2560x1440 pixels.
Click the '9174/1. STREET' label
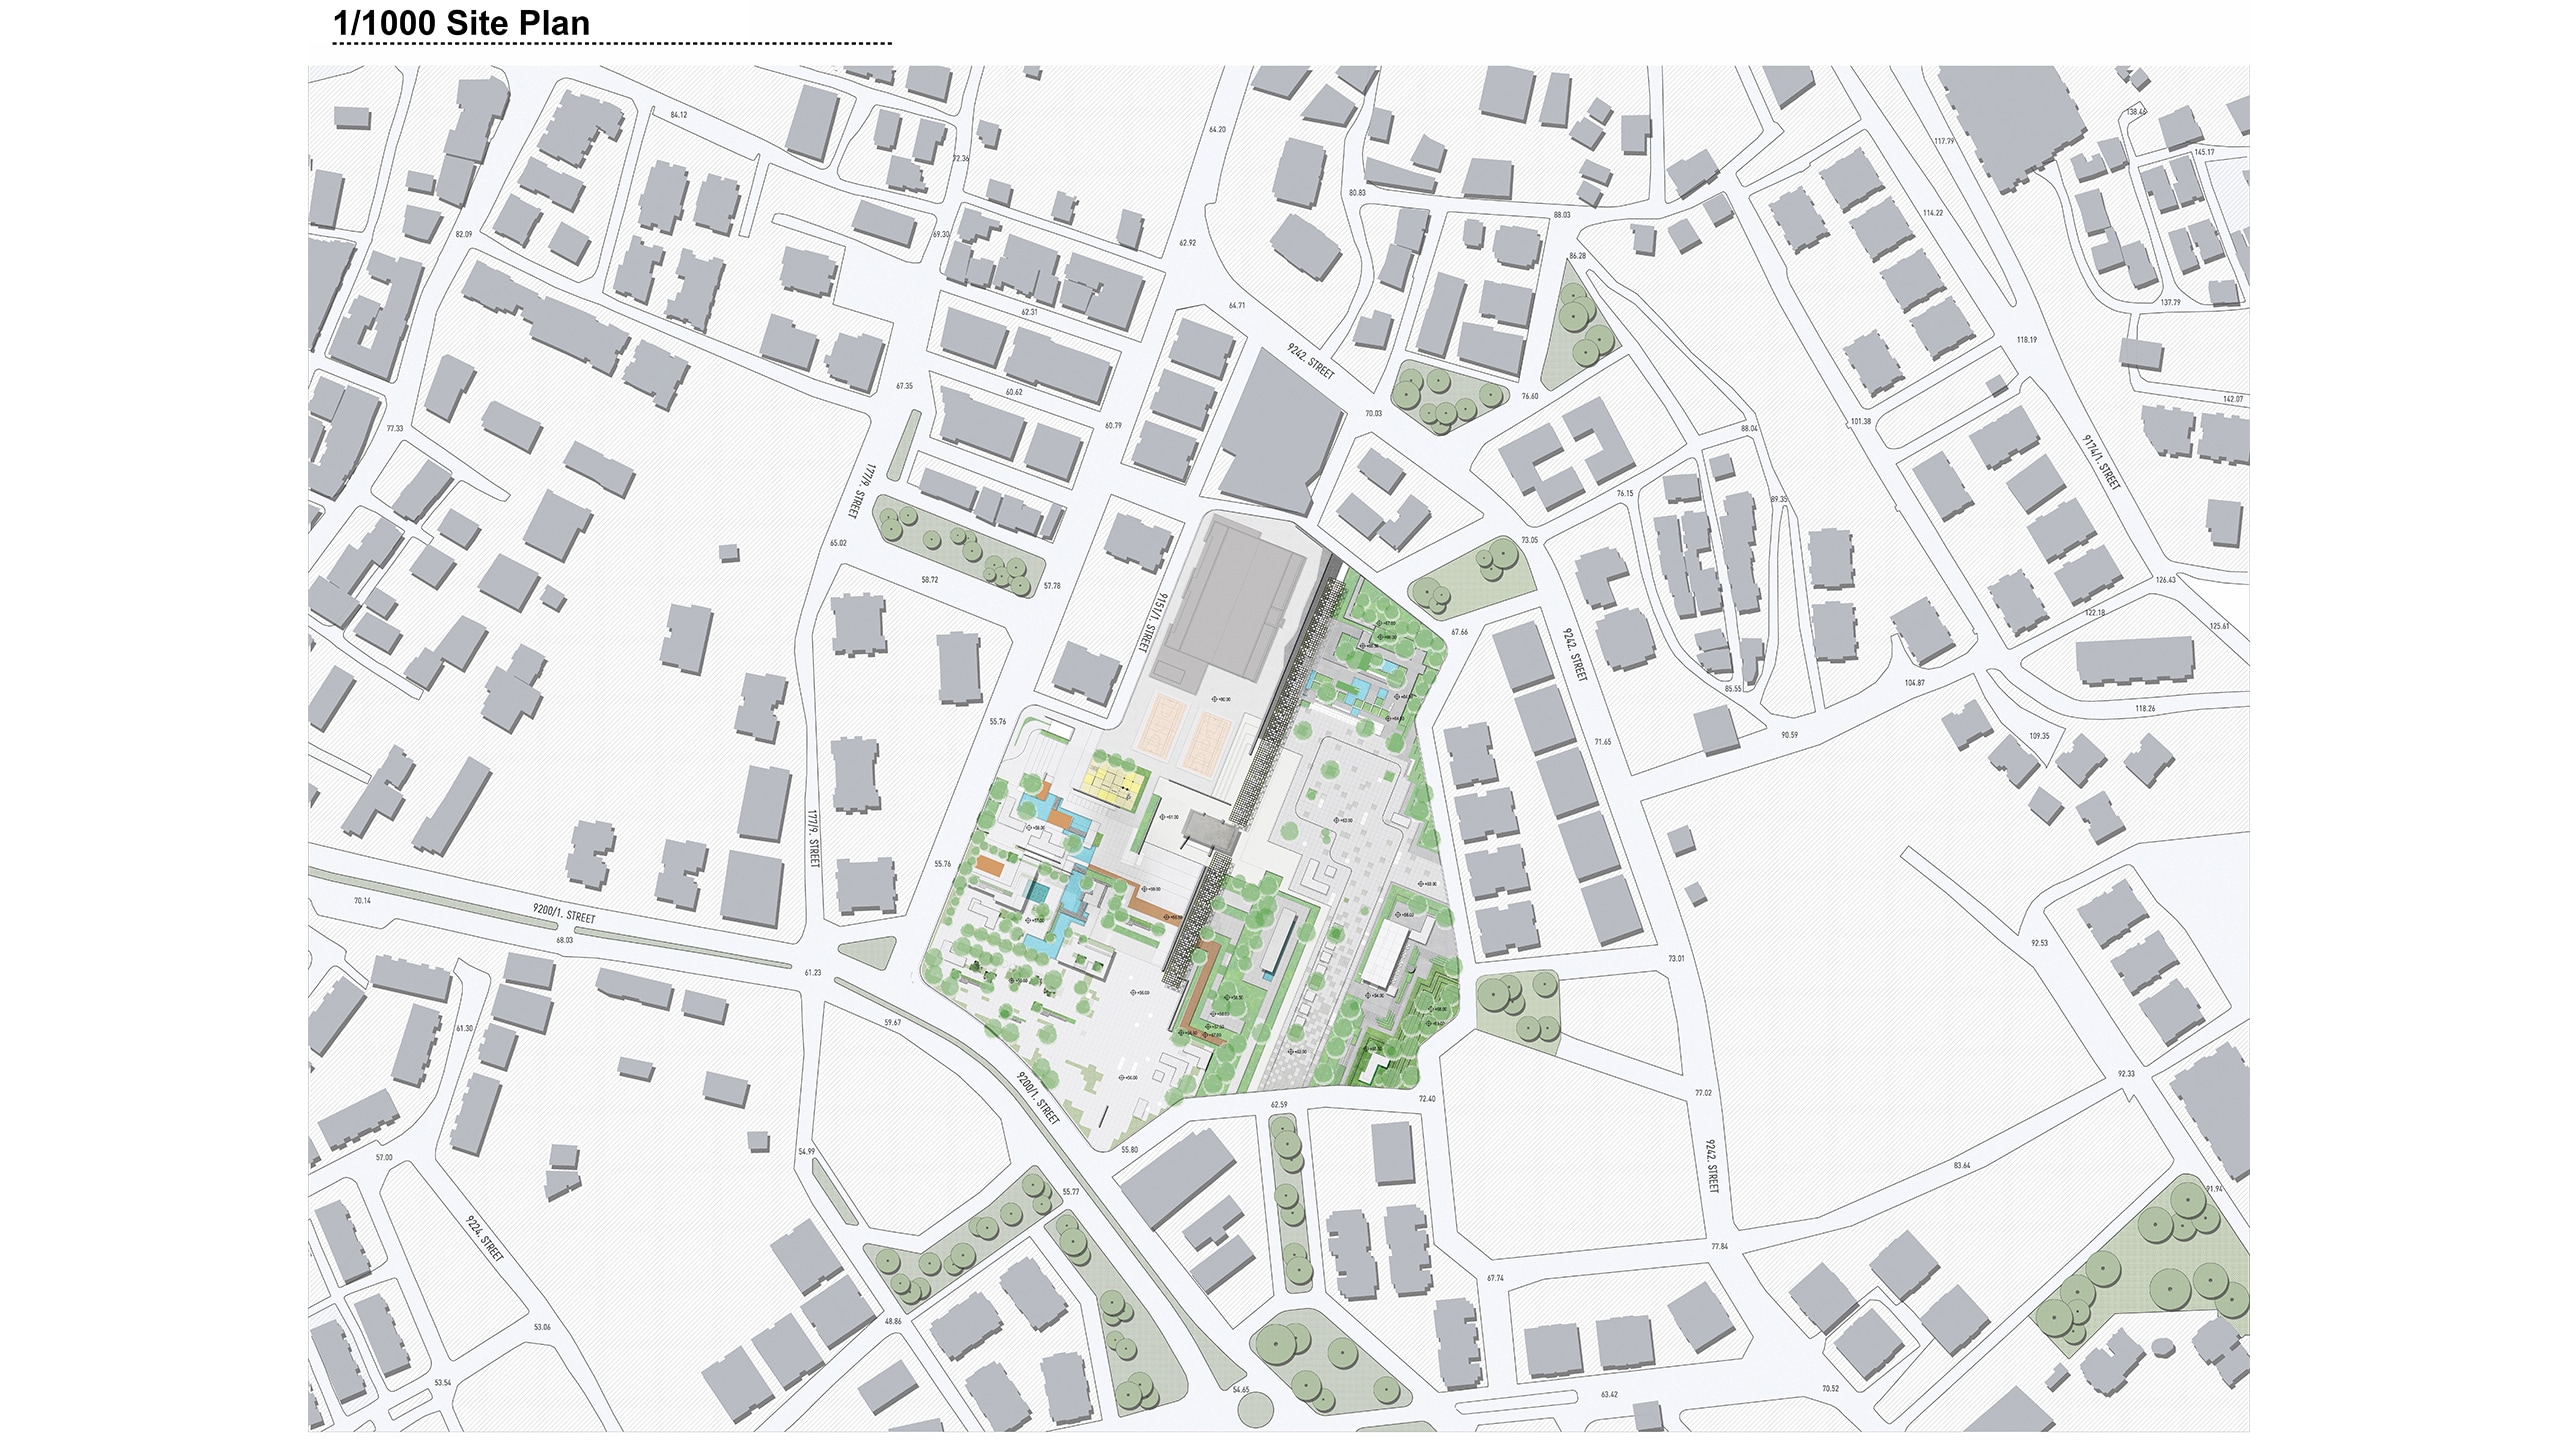click(2101, 462)
